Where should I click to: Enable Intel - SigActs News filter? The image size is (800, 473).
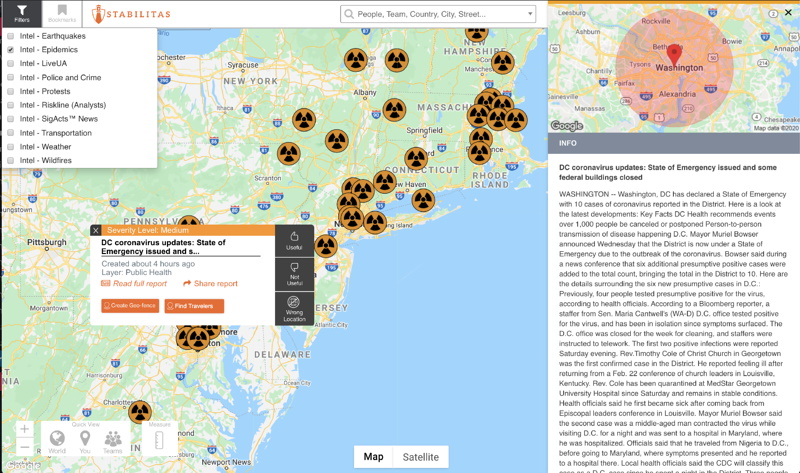coord(11,119)
